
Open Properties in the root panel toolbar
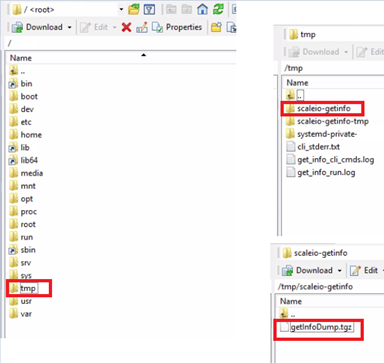(177, 27)
